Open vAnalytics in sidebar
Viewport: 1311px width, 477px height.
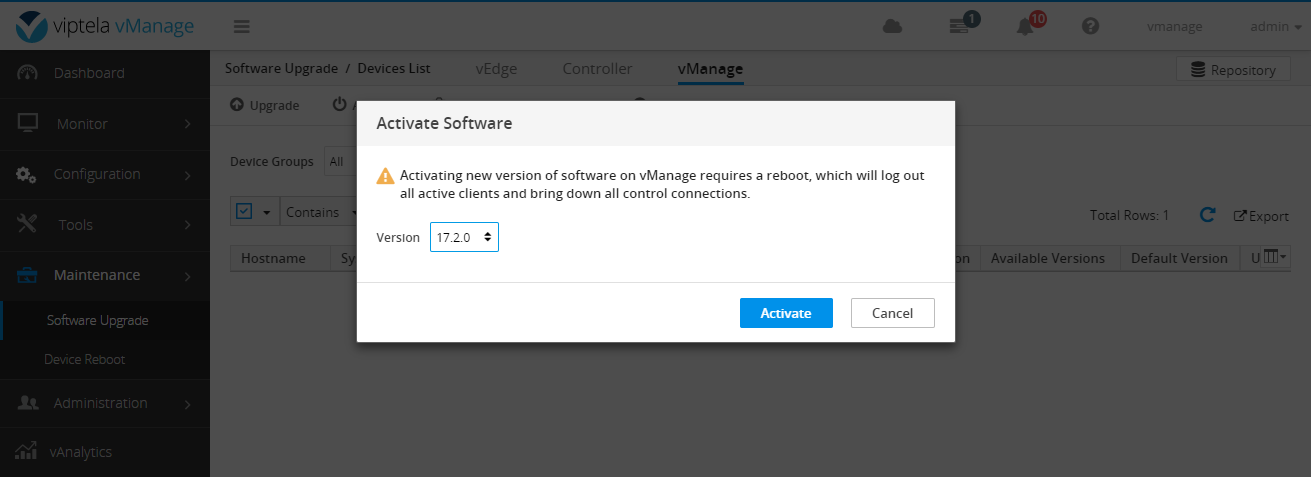coord(81,452)
